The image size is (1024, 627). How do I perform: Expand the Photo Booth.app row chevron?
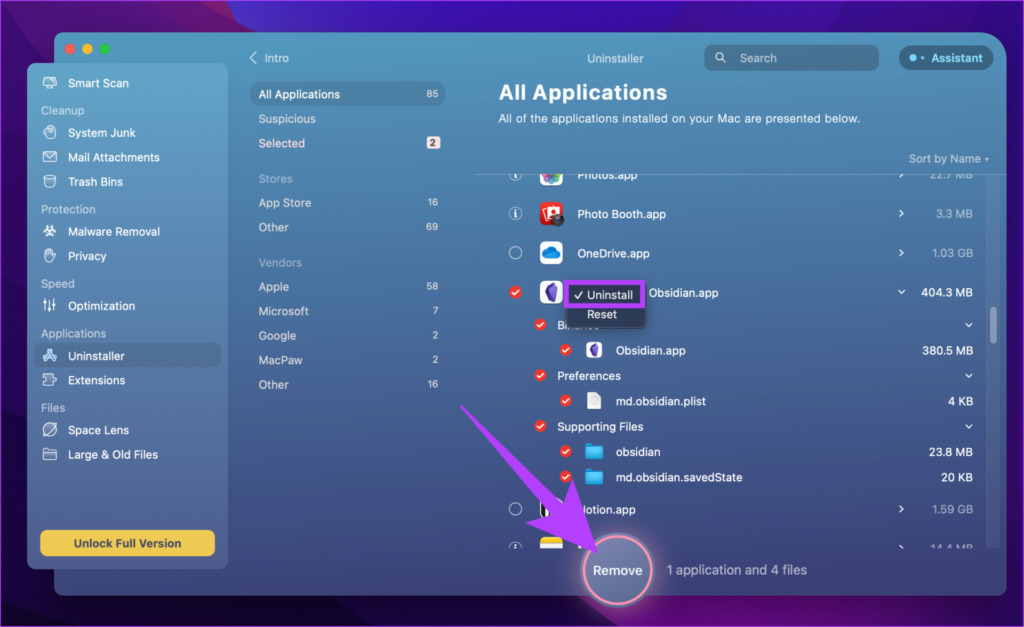pyautogui.click(x=901, y=214)
